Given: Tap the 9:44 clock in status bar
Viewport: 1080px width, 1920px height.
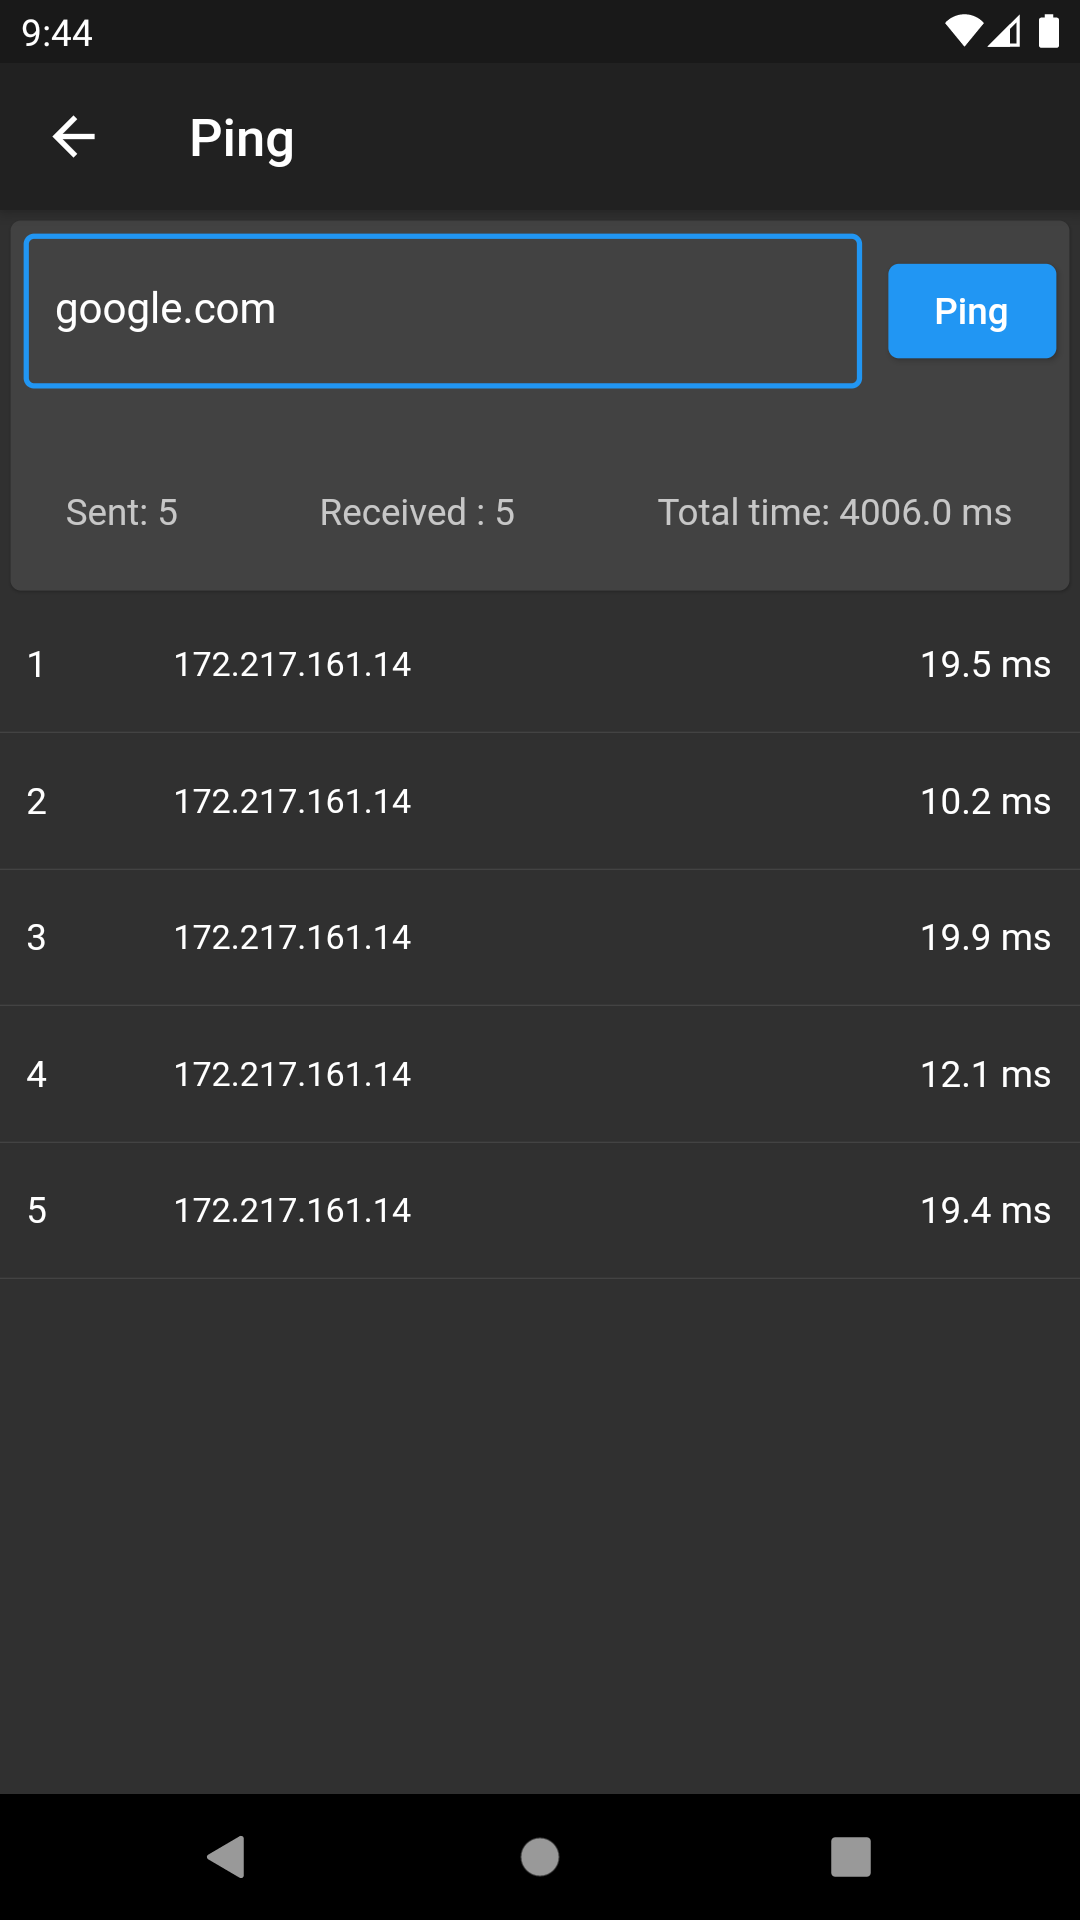Looking at the screenshot, I should 57,33.
